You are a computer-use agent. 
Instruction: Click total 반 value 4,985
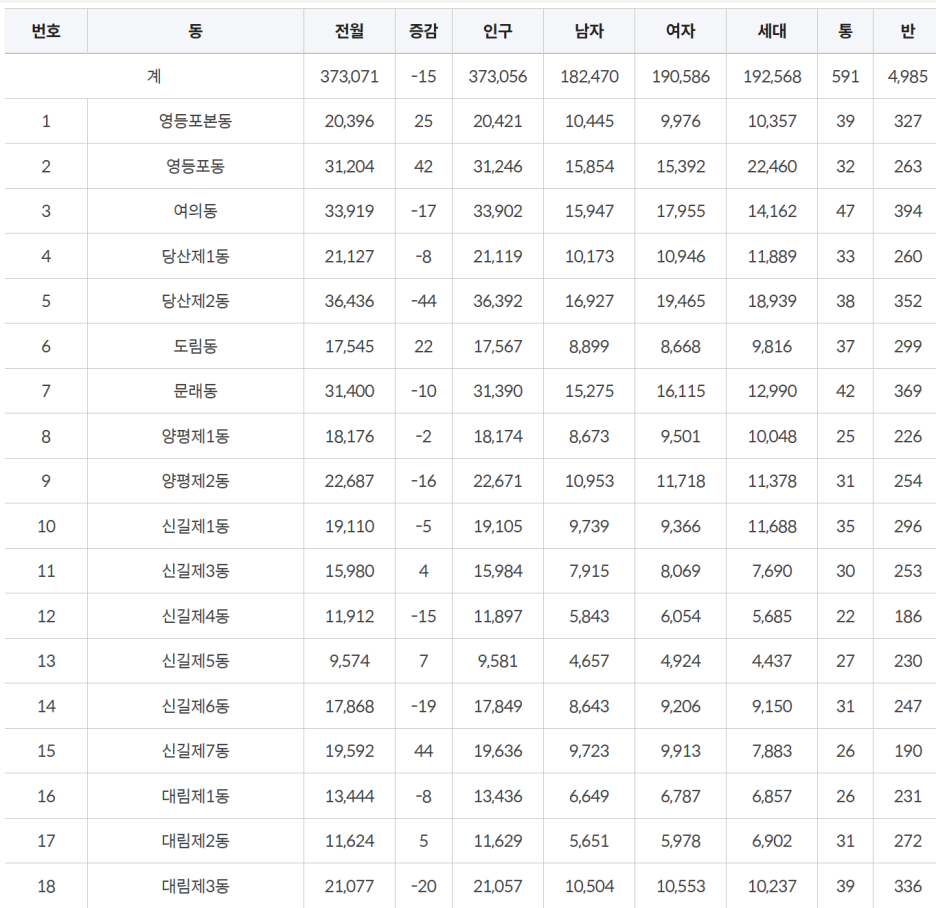(907, 76)
